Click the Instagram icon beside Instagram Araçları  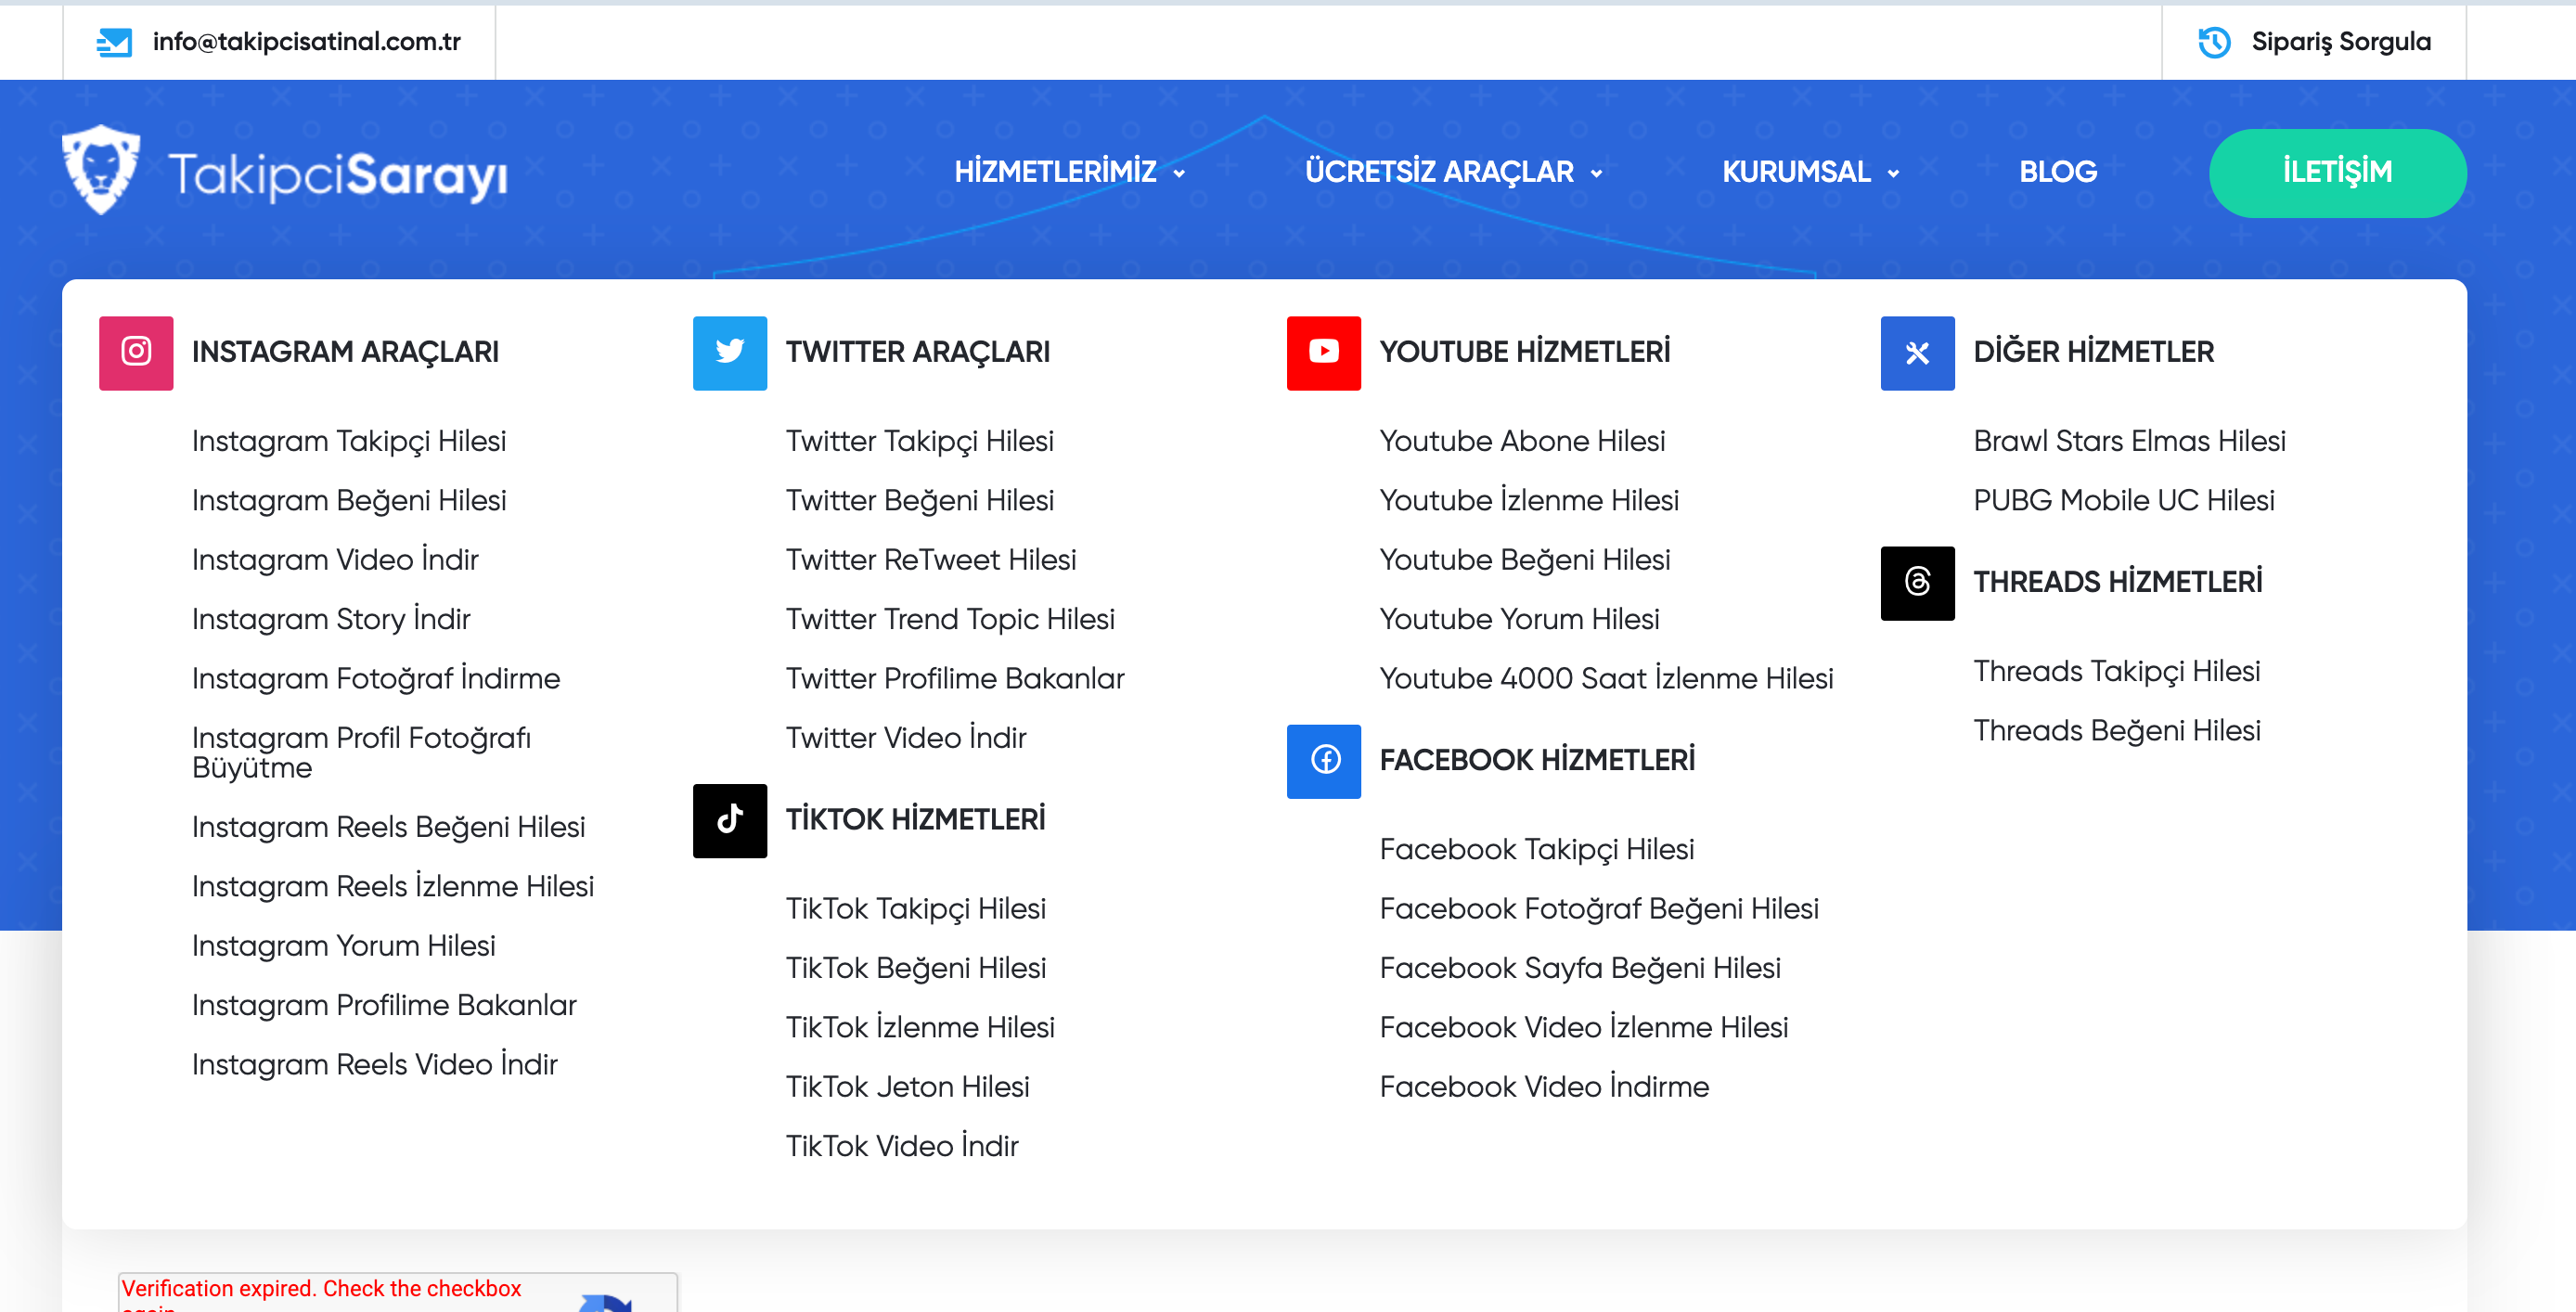click(136, 352)
